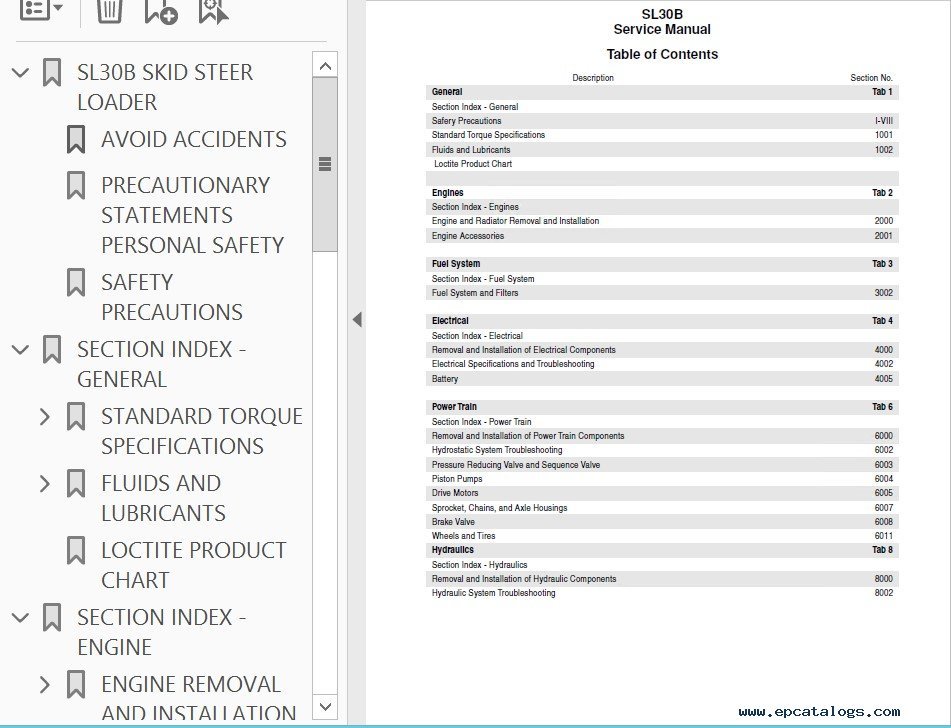This screenshot has width=951, height=728.
Task: Click the bookmarks panel scroll up arrow
Action: (x=325, y=65)
